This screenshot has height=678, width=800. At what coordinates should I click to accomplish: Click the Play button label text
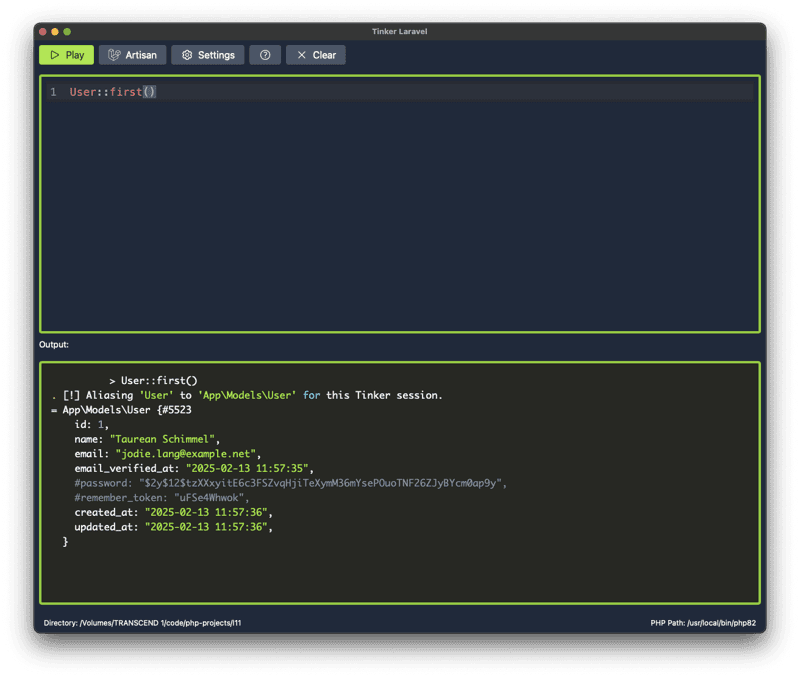pos(75,55)
